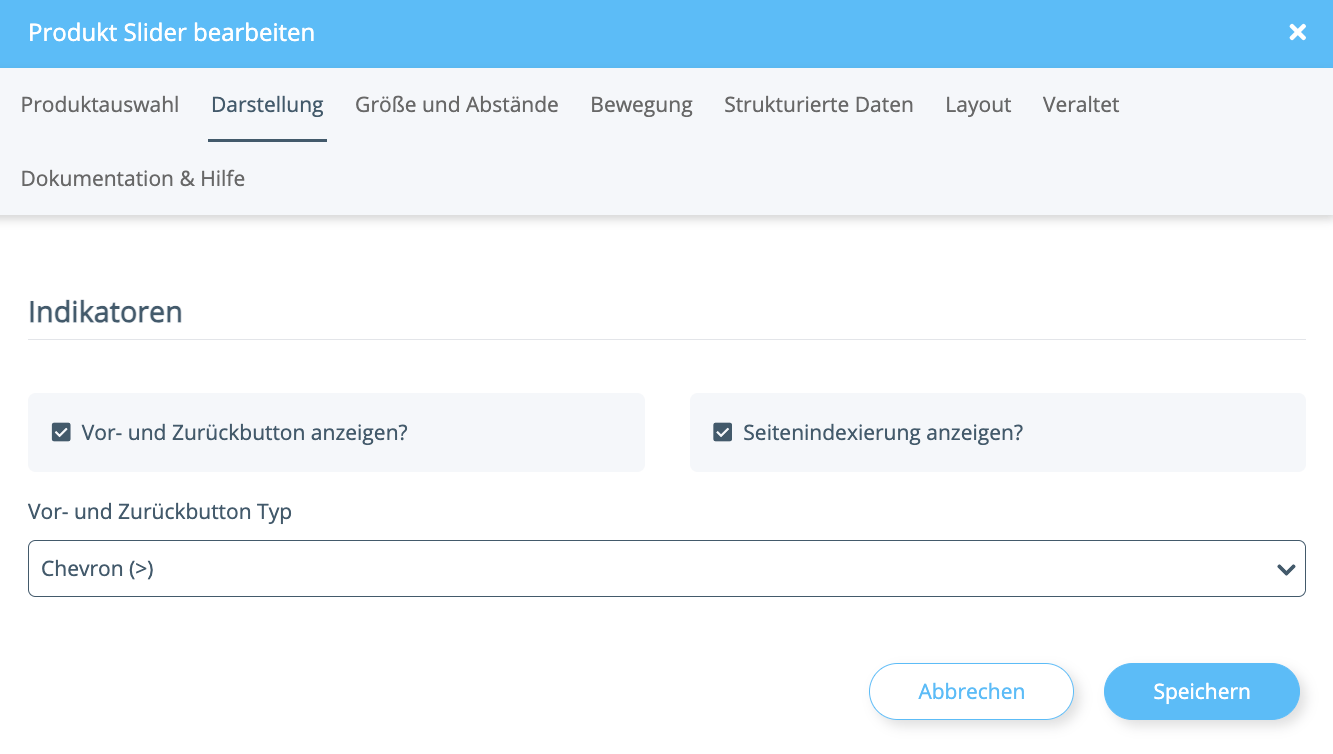Screen dimensions: 1333x754
Task: Open Dokumentation & Hilfe tab
Action: [x=133, y=178]
